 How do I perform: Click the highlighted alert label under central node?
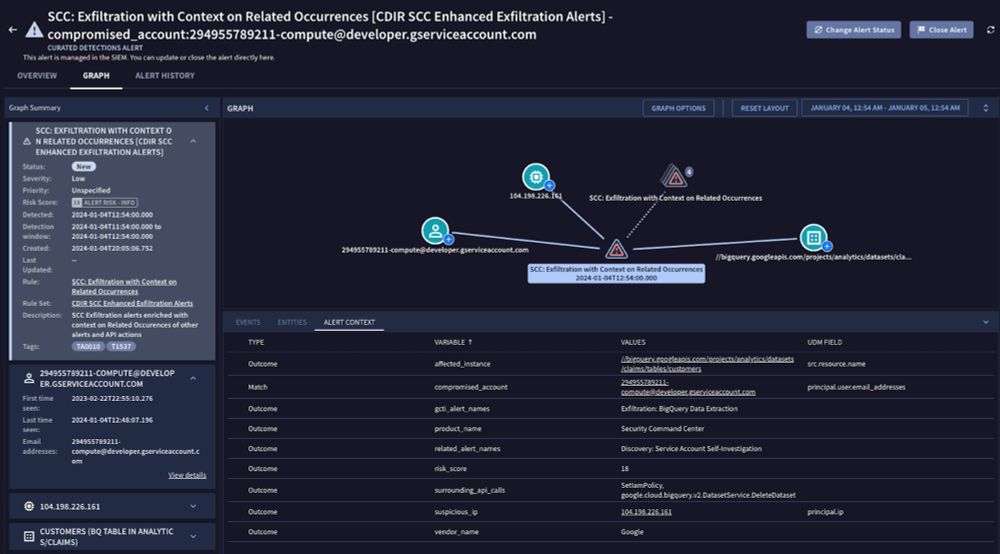[616, 273]
